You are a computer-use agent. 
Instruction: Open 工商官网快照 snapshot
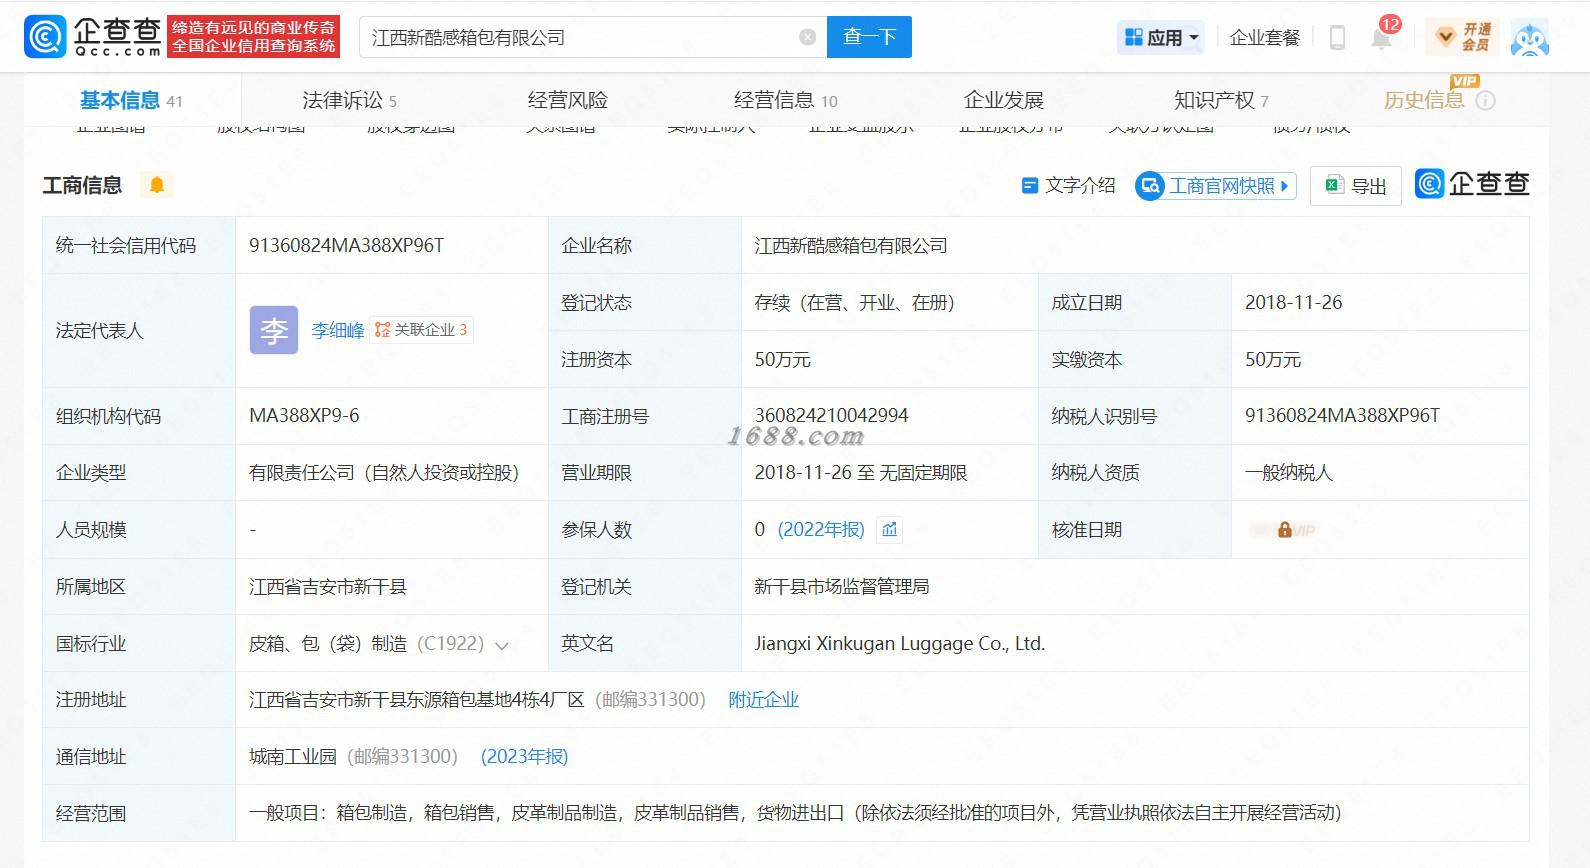coord(1216,186)
